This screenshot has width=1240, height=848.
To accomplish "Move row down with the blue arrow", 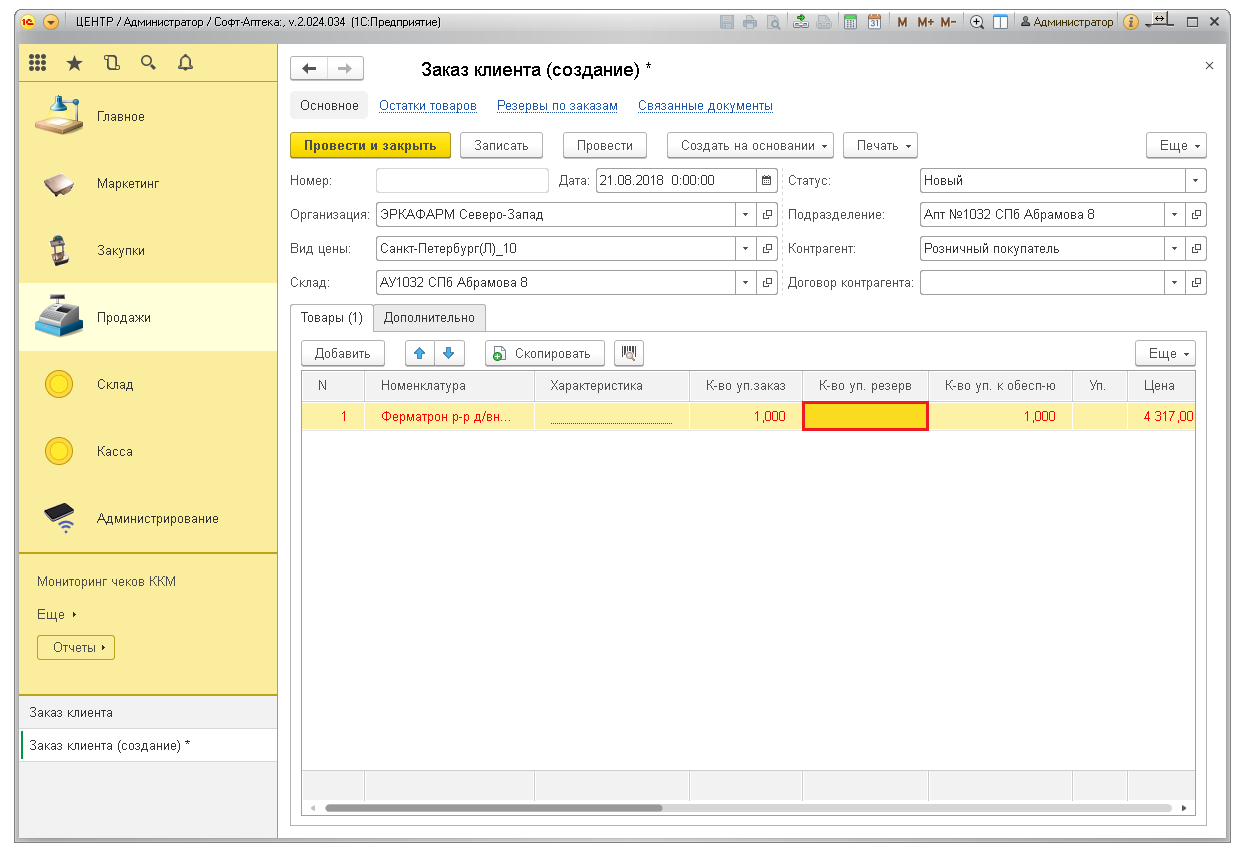I will tap(449, 353).
